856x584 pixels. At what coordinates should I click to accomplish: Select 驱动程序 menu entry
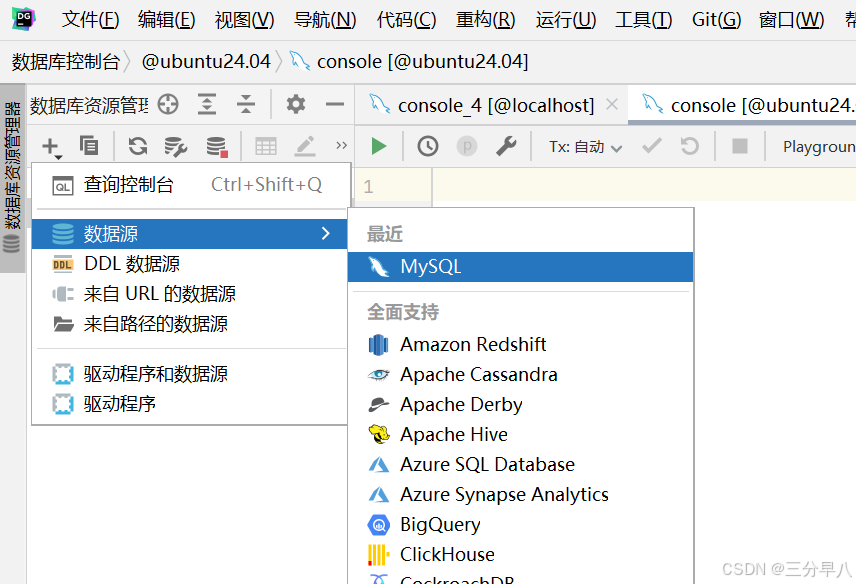189,404
